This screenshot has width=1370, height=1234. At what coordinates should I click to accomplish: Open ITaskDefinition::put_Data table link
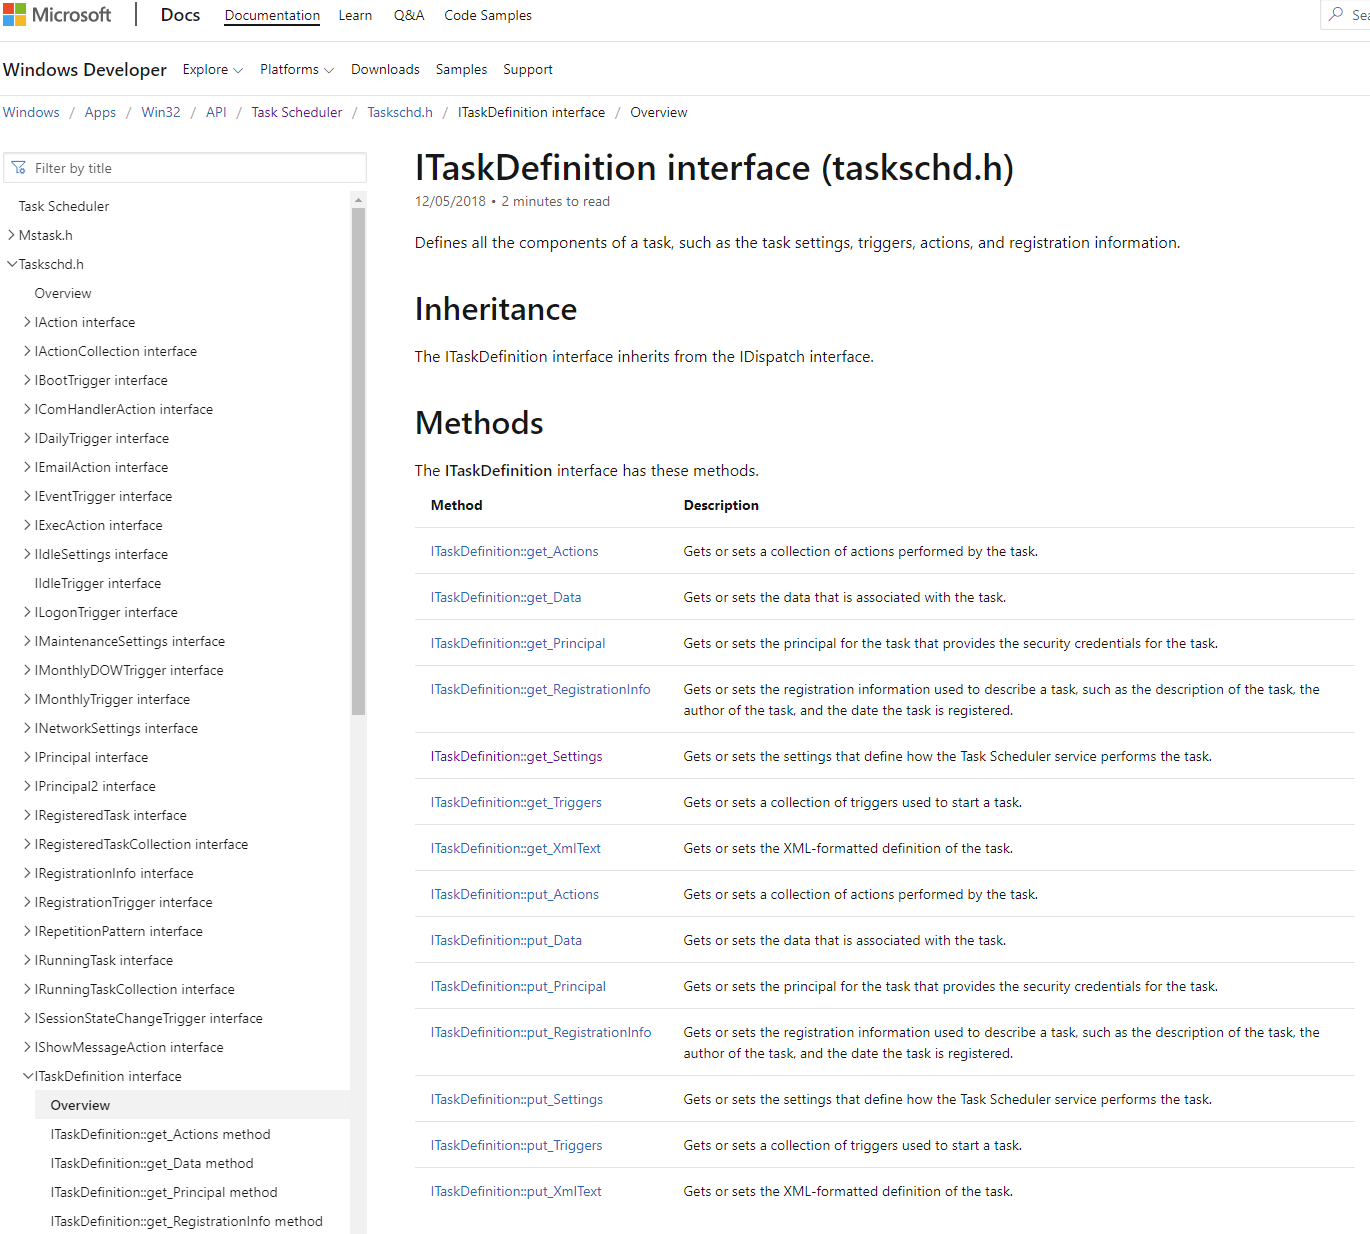pyautogui.click(x=506, y=940)
